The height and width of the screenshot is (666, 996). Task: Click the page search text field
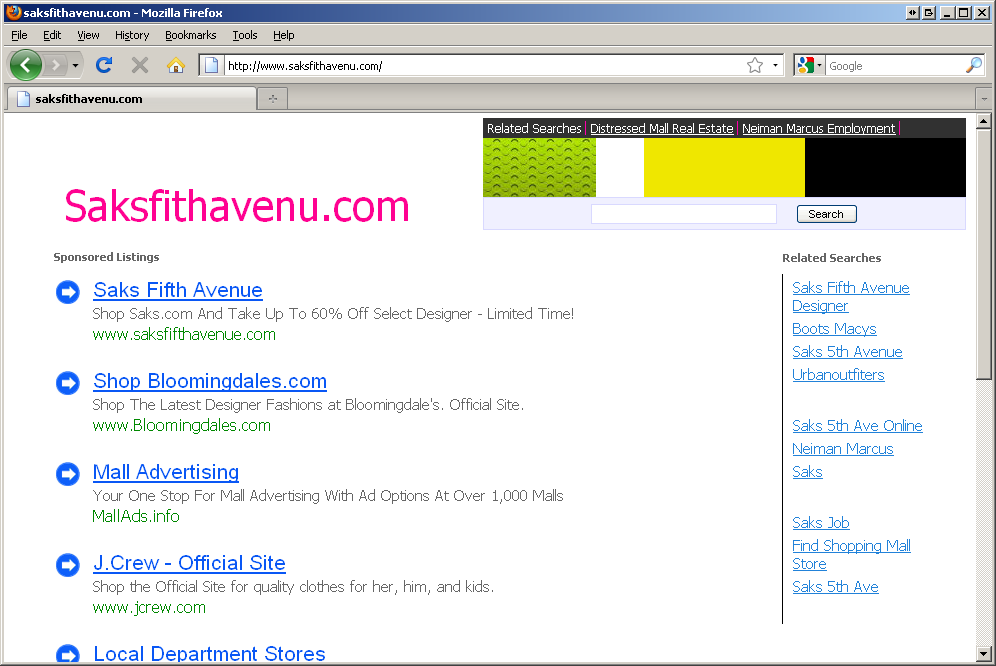pyautogui.click(x=683, y=214)
